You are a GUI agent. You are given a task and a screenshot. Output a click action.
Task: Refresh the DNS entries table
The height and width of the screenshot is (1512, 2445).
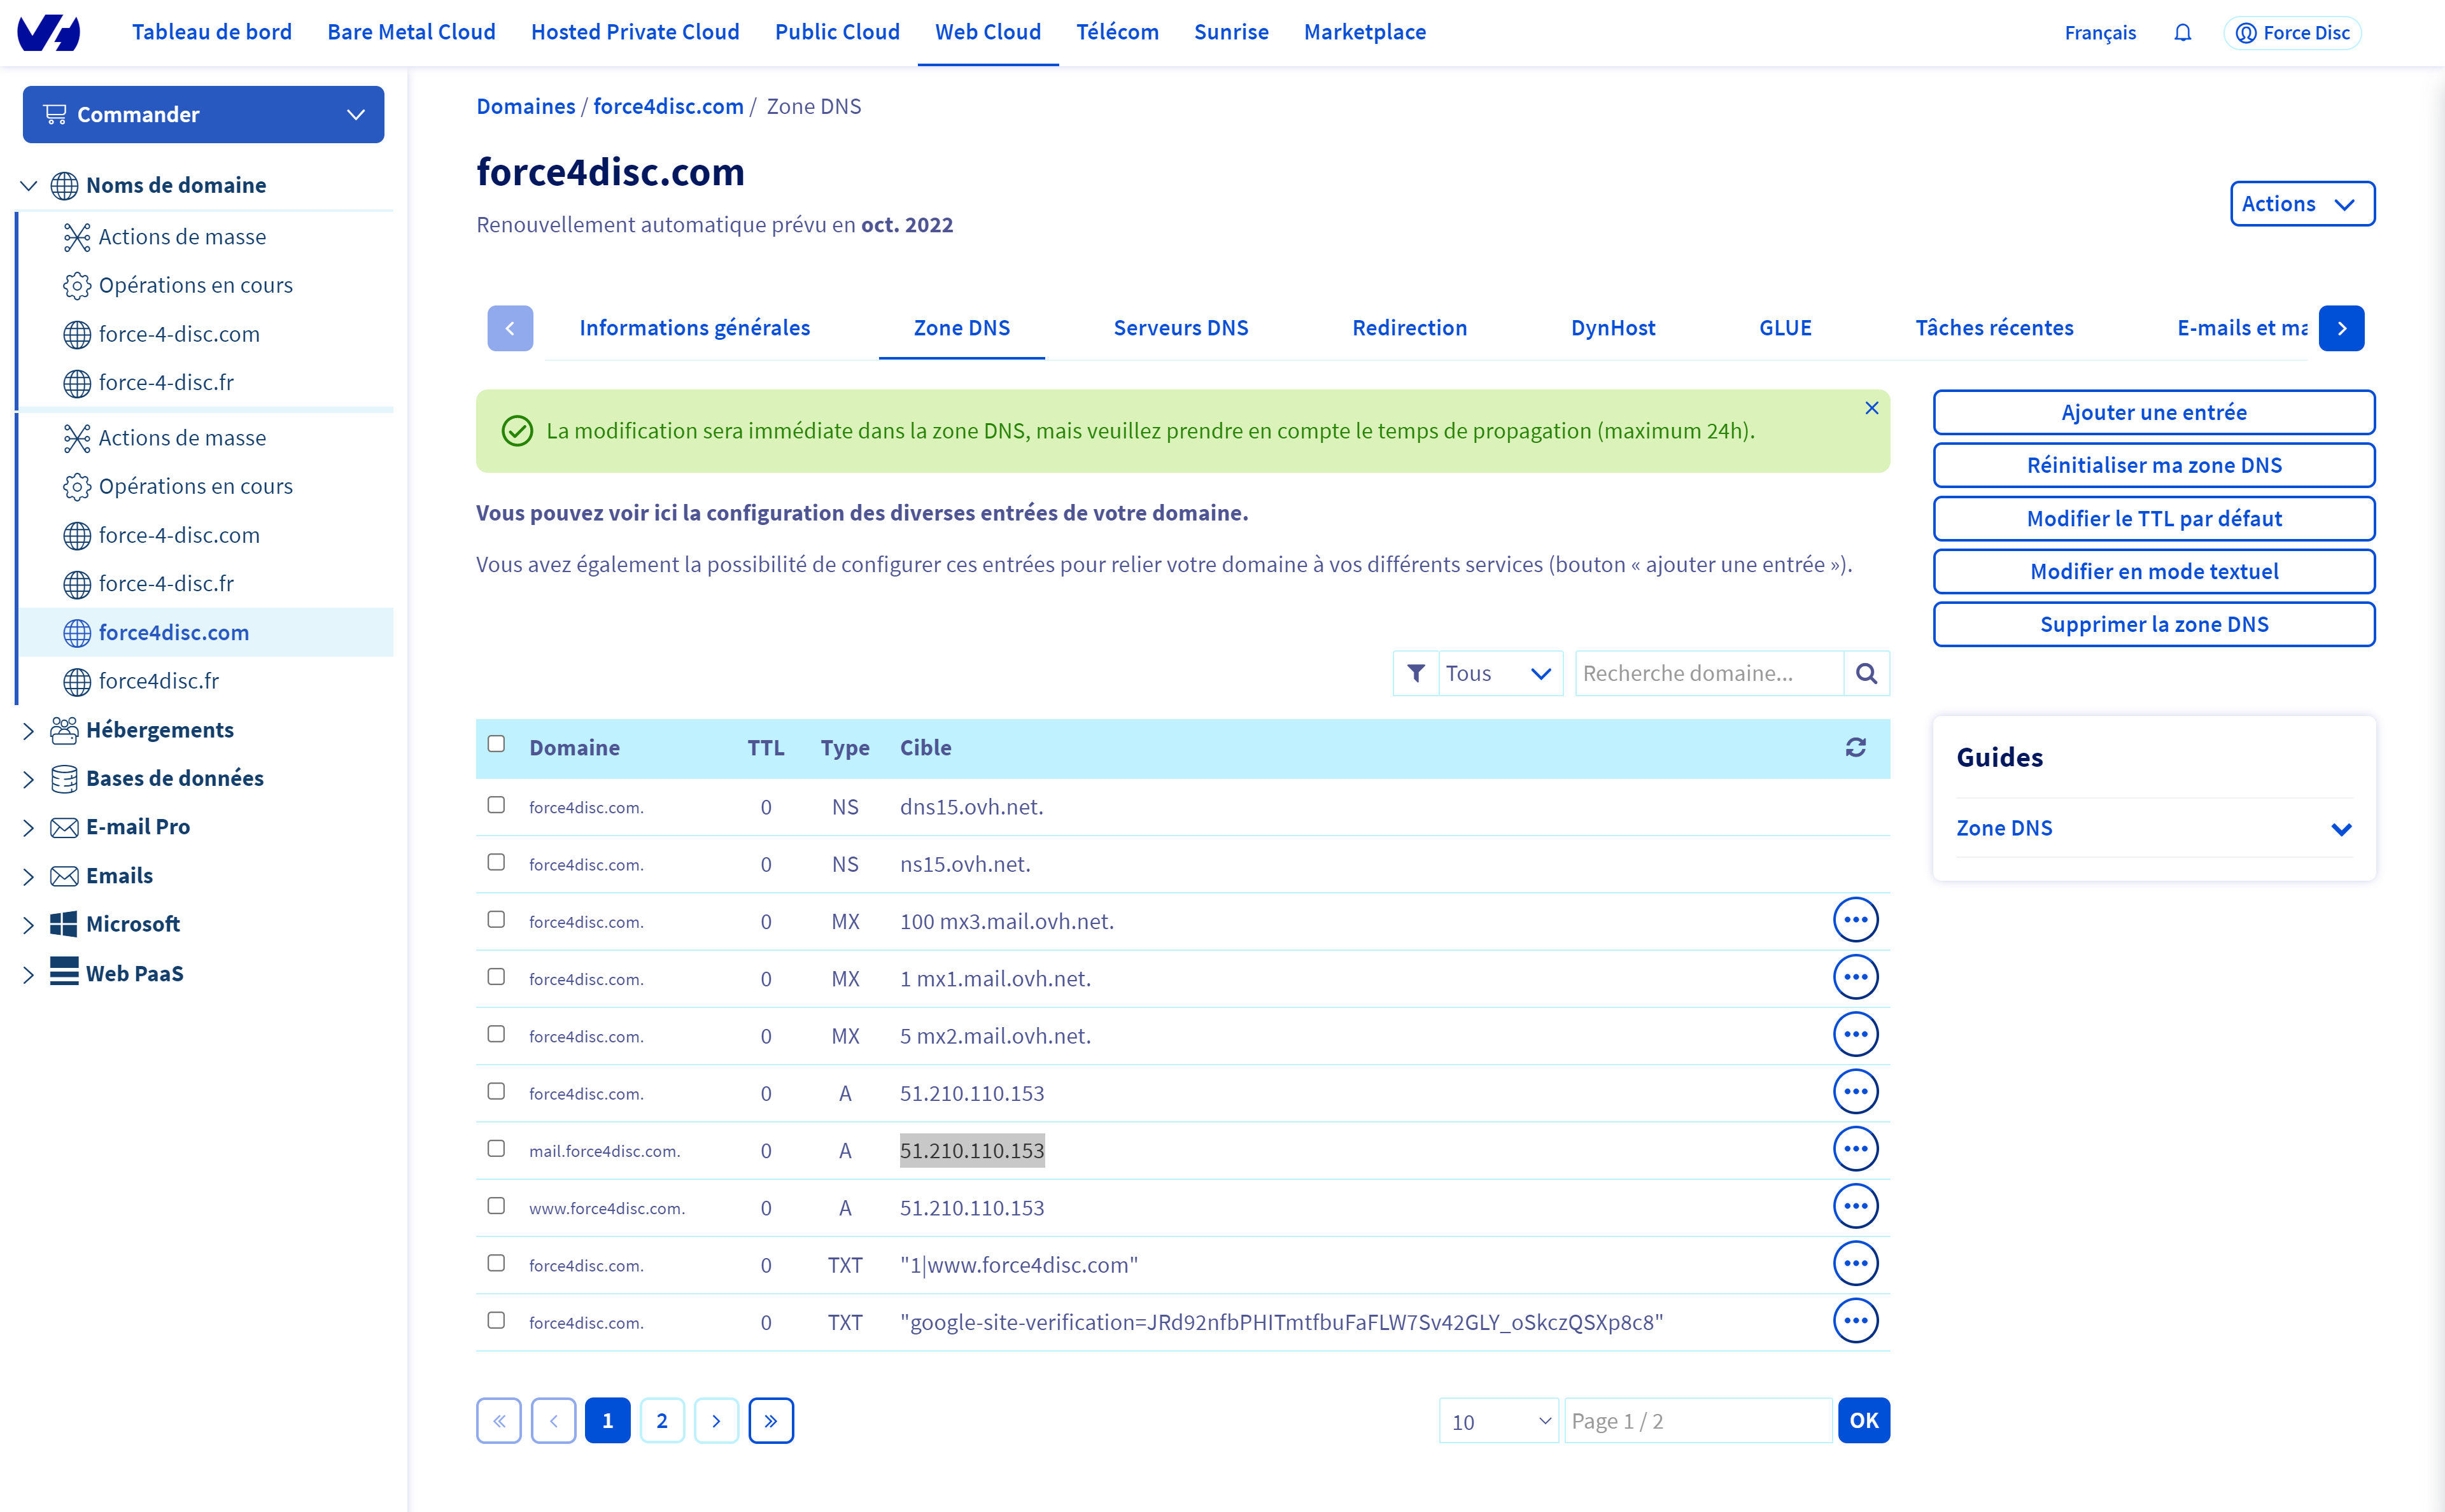tap(1855, 747)
